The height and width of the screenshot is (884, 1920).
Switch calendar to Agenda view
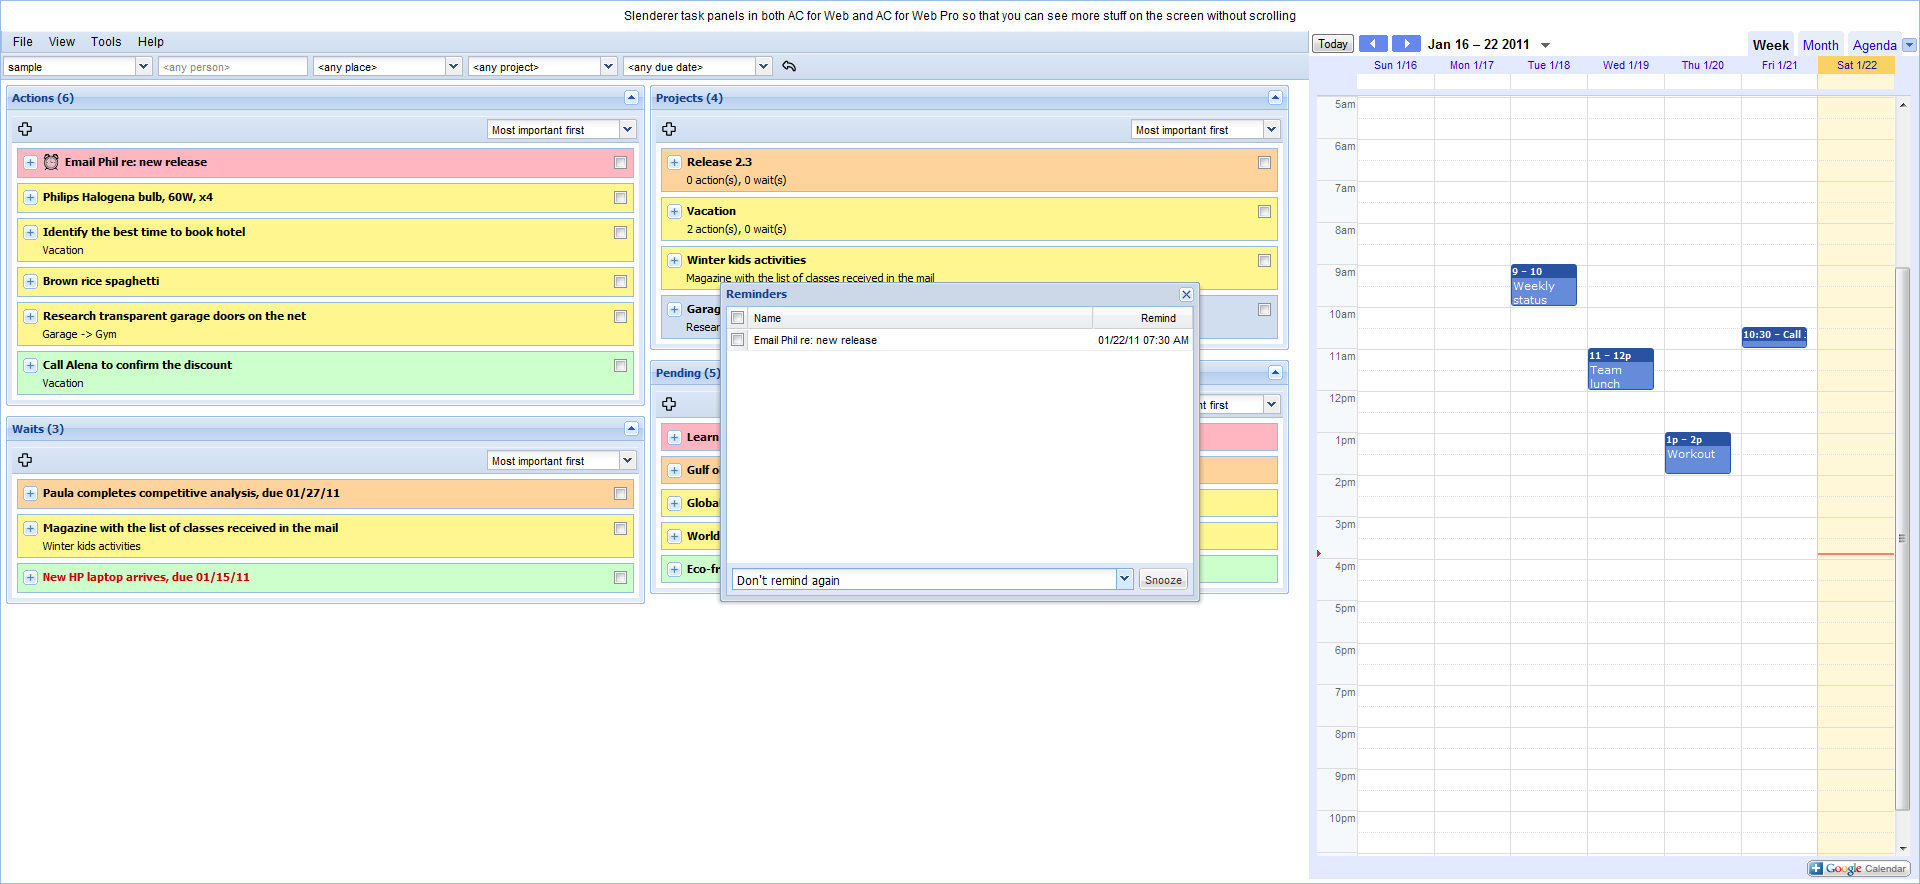tap(1874, 45)
